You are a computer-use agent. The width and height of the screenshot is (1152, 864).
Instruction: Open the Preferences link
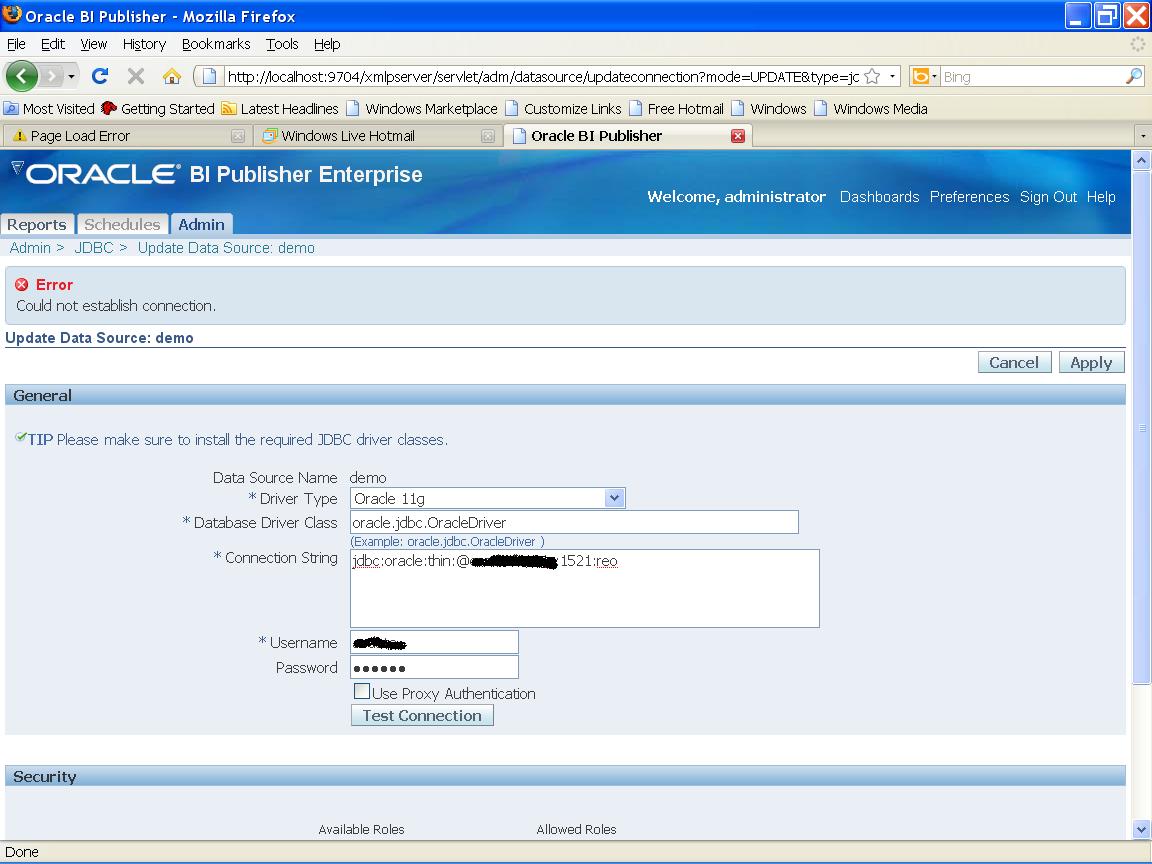(x=969, y=197)
